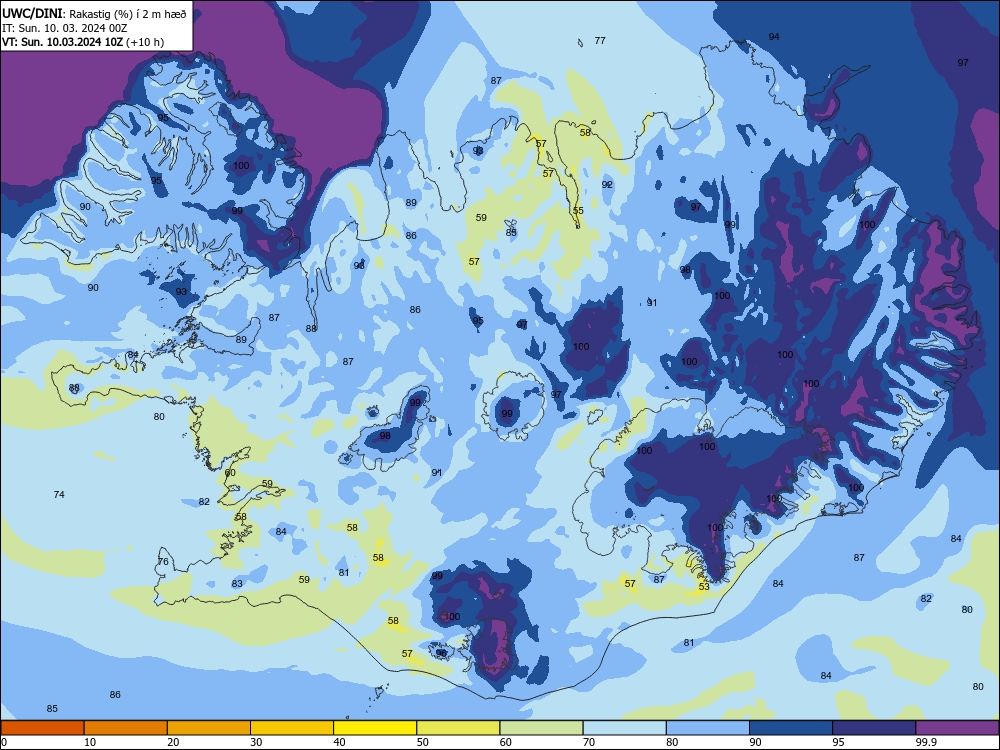1000x750 pixels.
Task: Click the legend label '20'
Action: pyautogui.click(x=173, y=742)
